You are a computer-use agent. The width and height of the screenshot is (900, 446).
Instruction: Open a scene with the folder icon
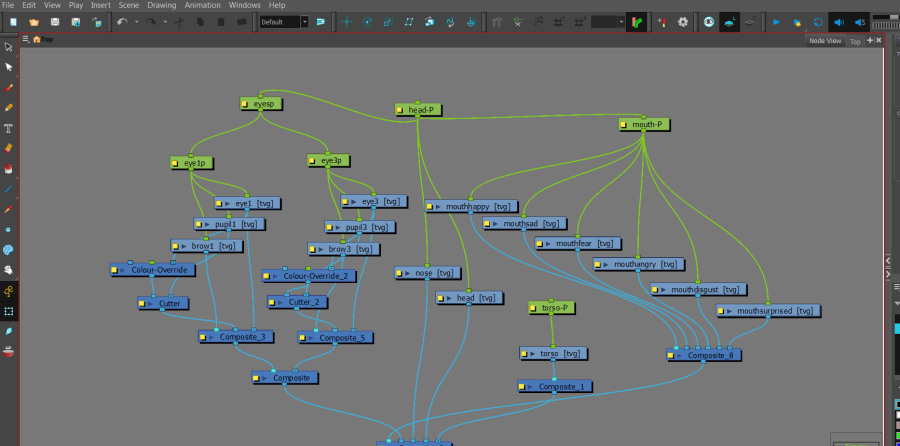click(x=34, y=22)
